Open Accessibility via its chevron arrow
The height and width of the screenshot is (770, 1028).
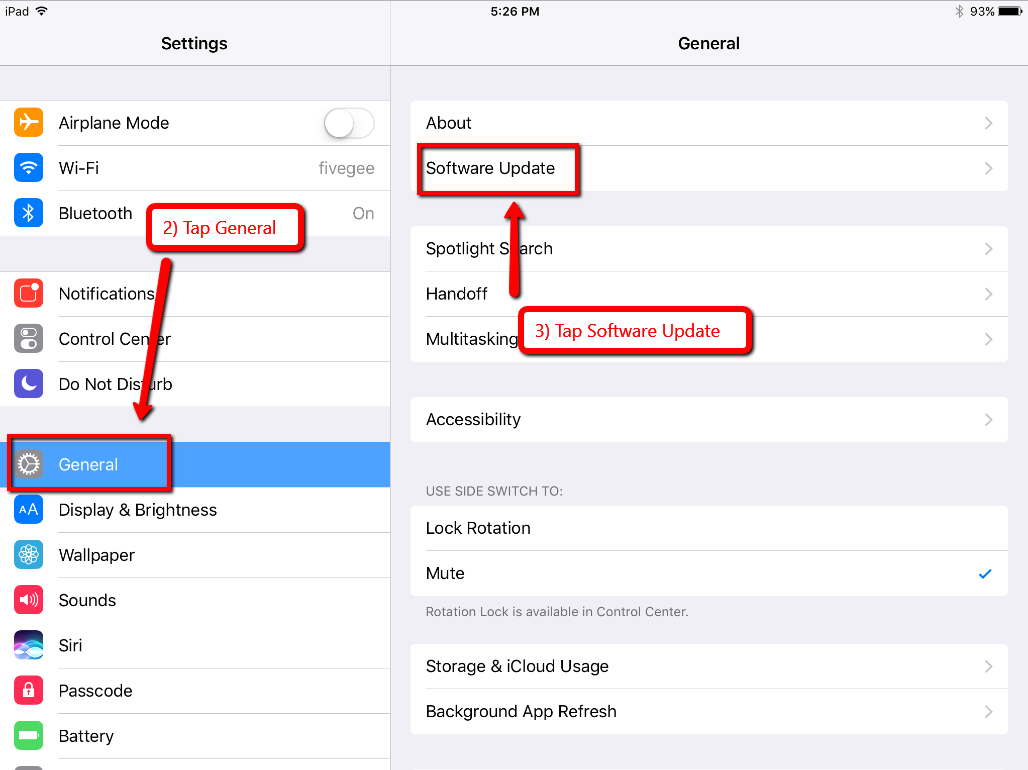(988, 420)
